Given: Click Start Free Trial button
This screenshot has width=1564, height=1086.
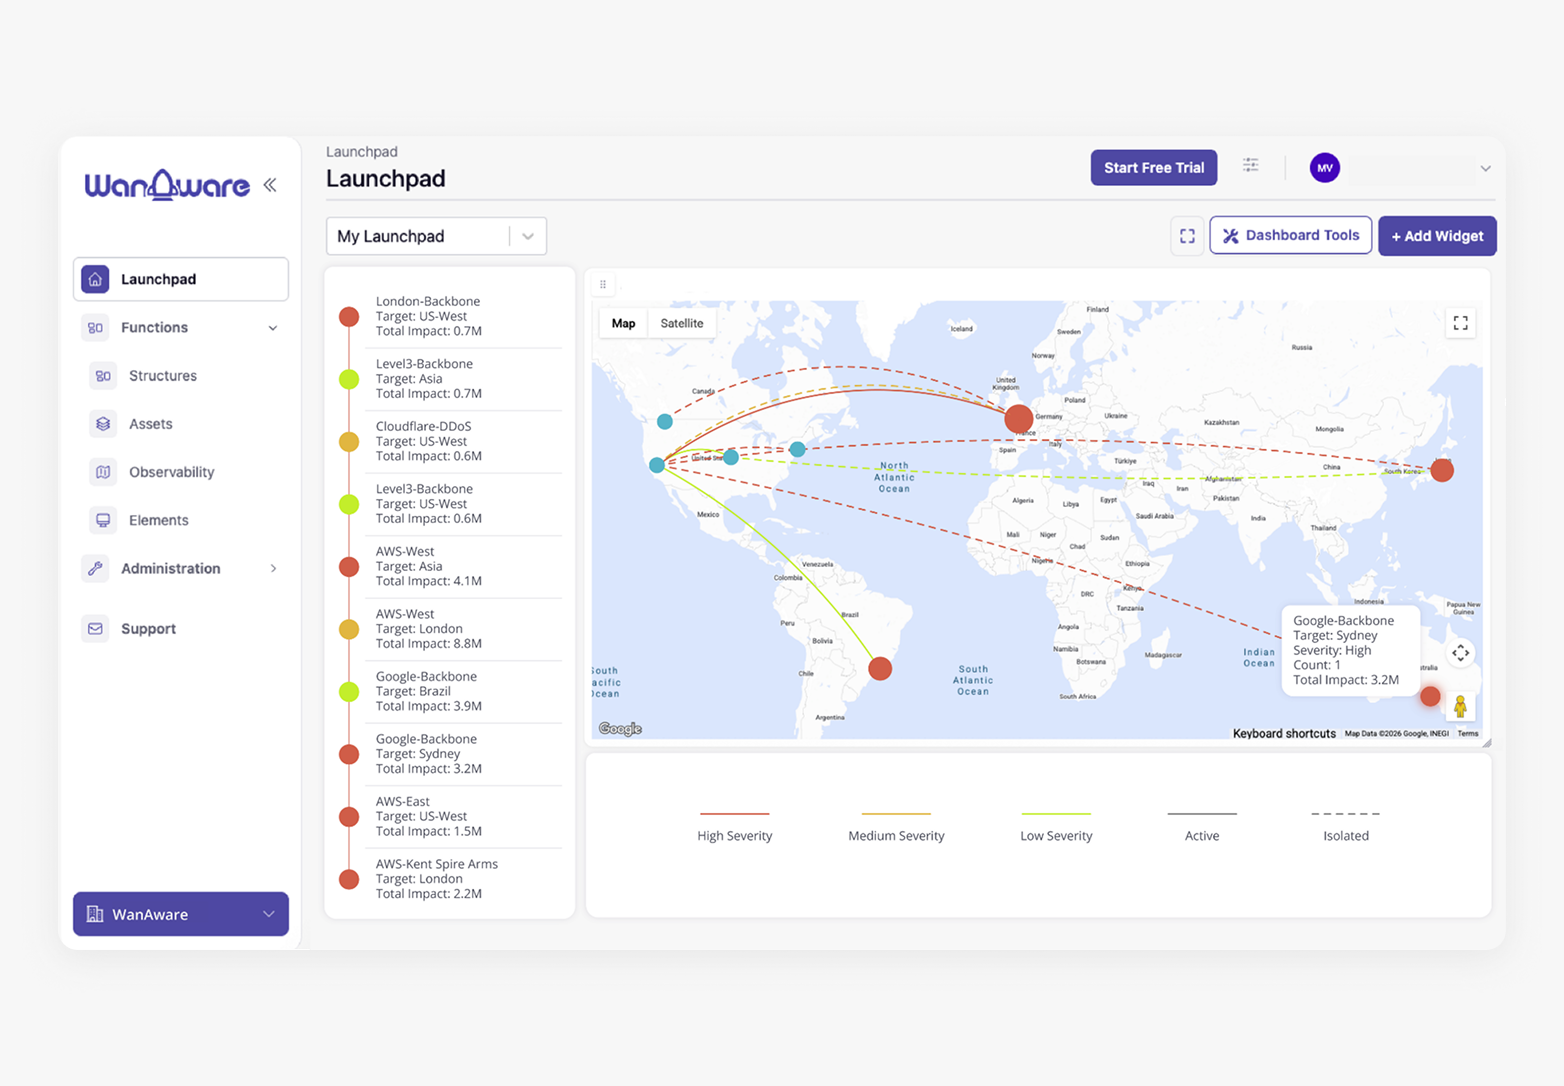Looking at the screenshot, I should point(1154,167).
